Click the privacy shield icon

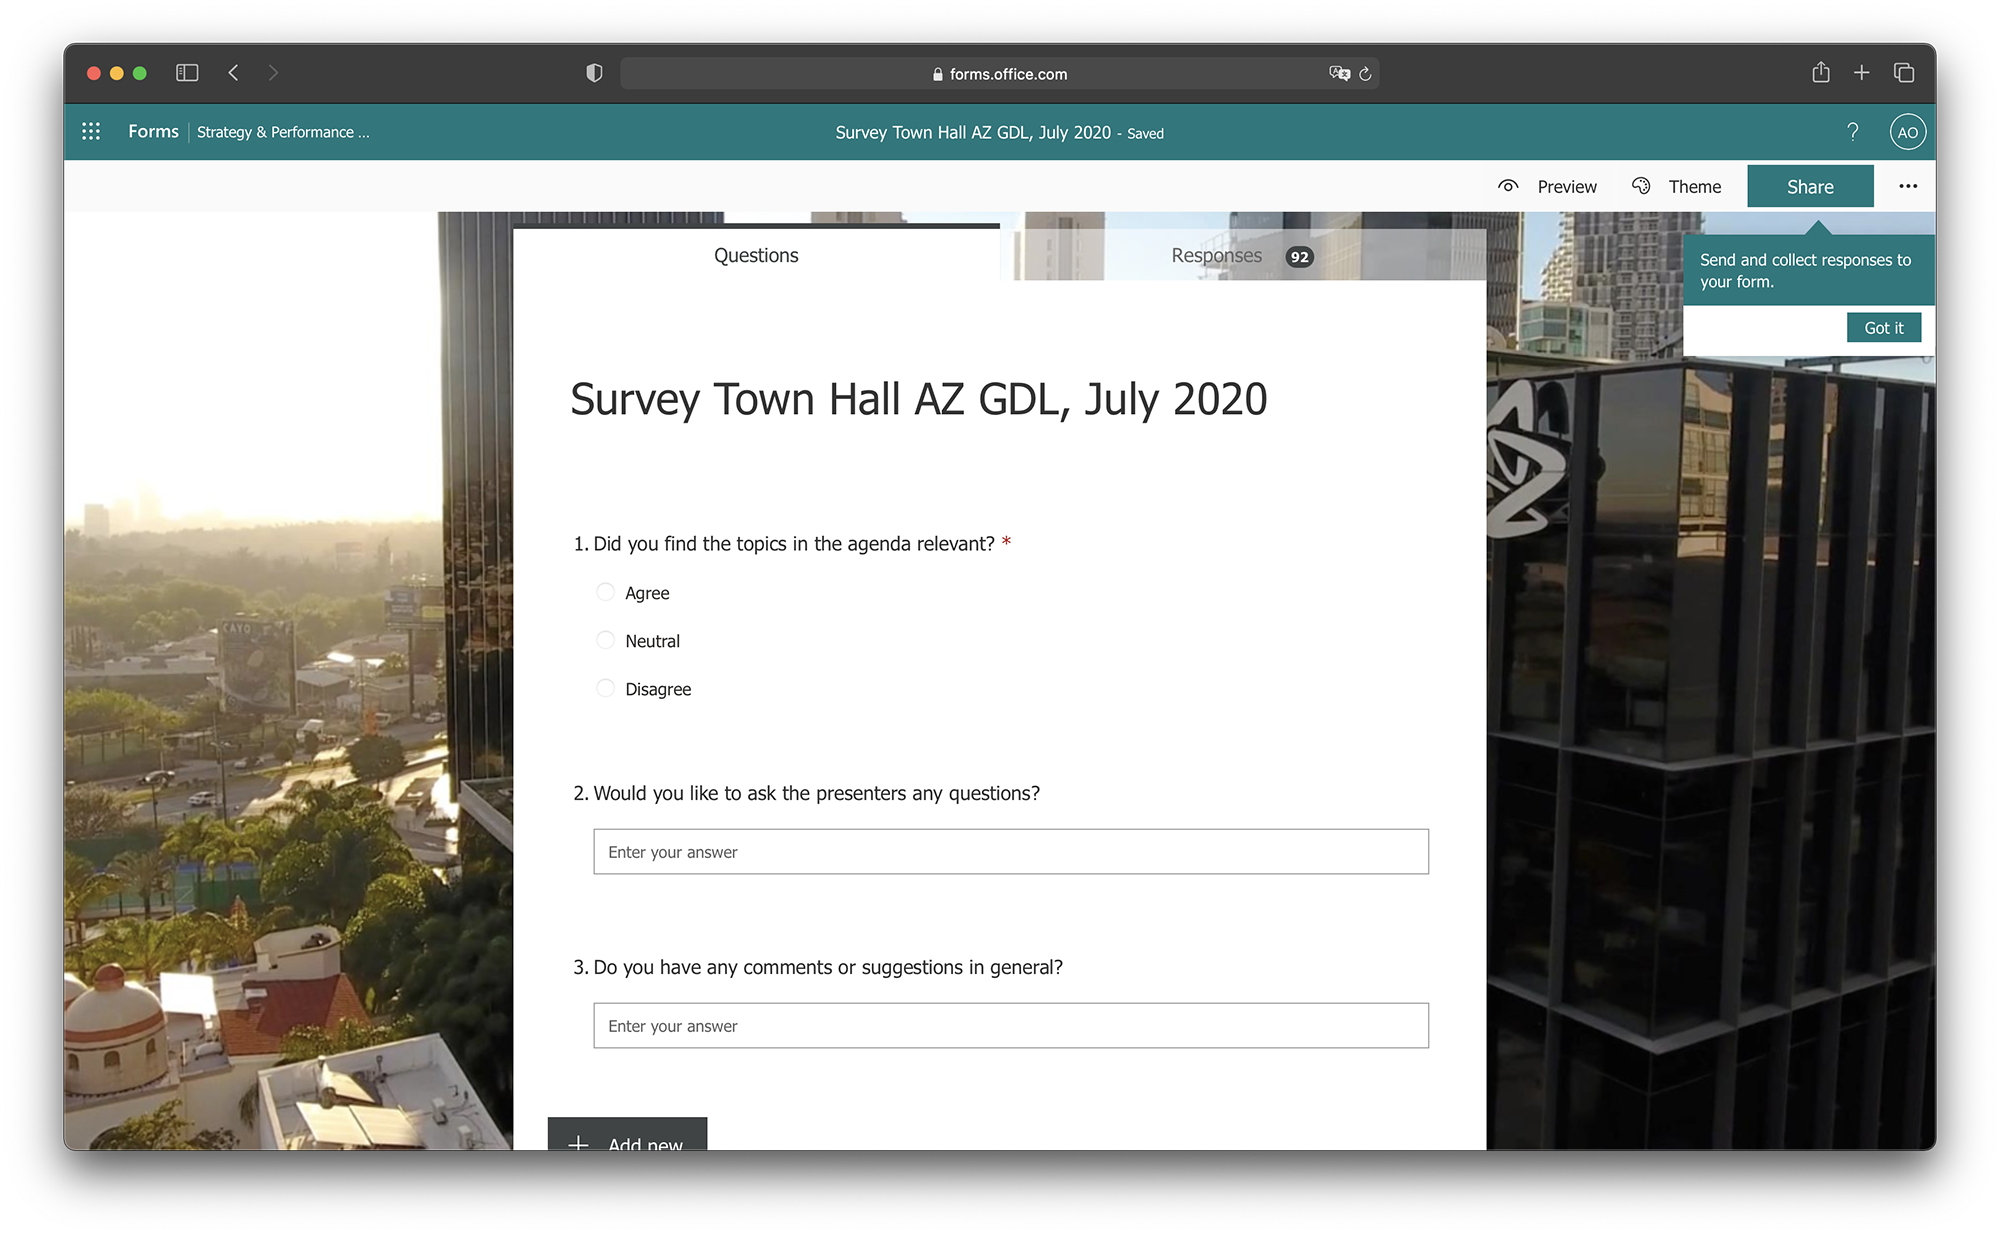tap(594, 73)
